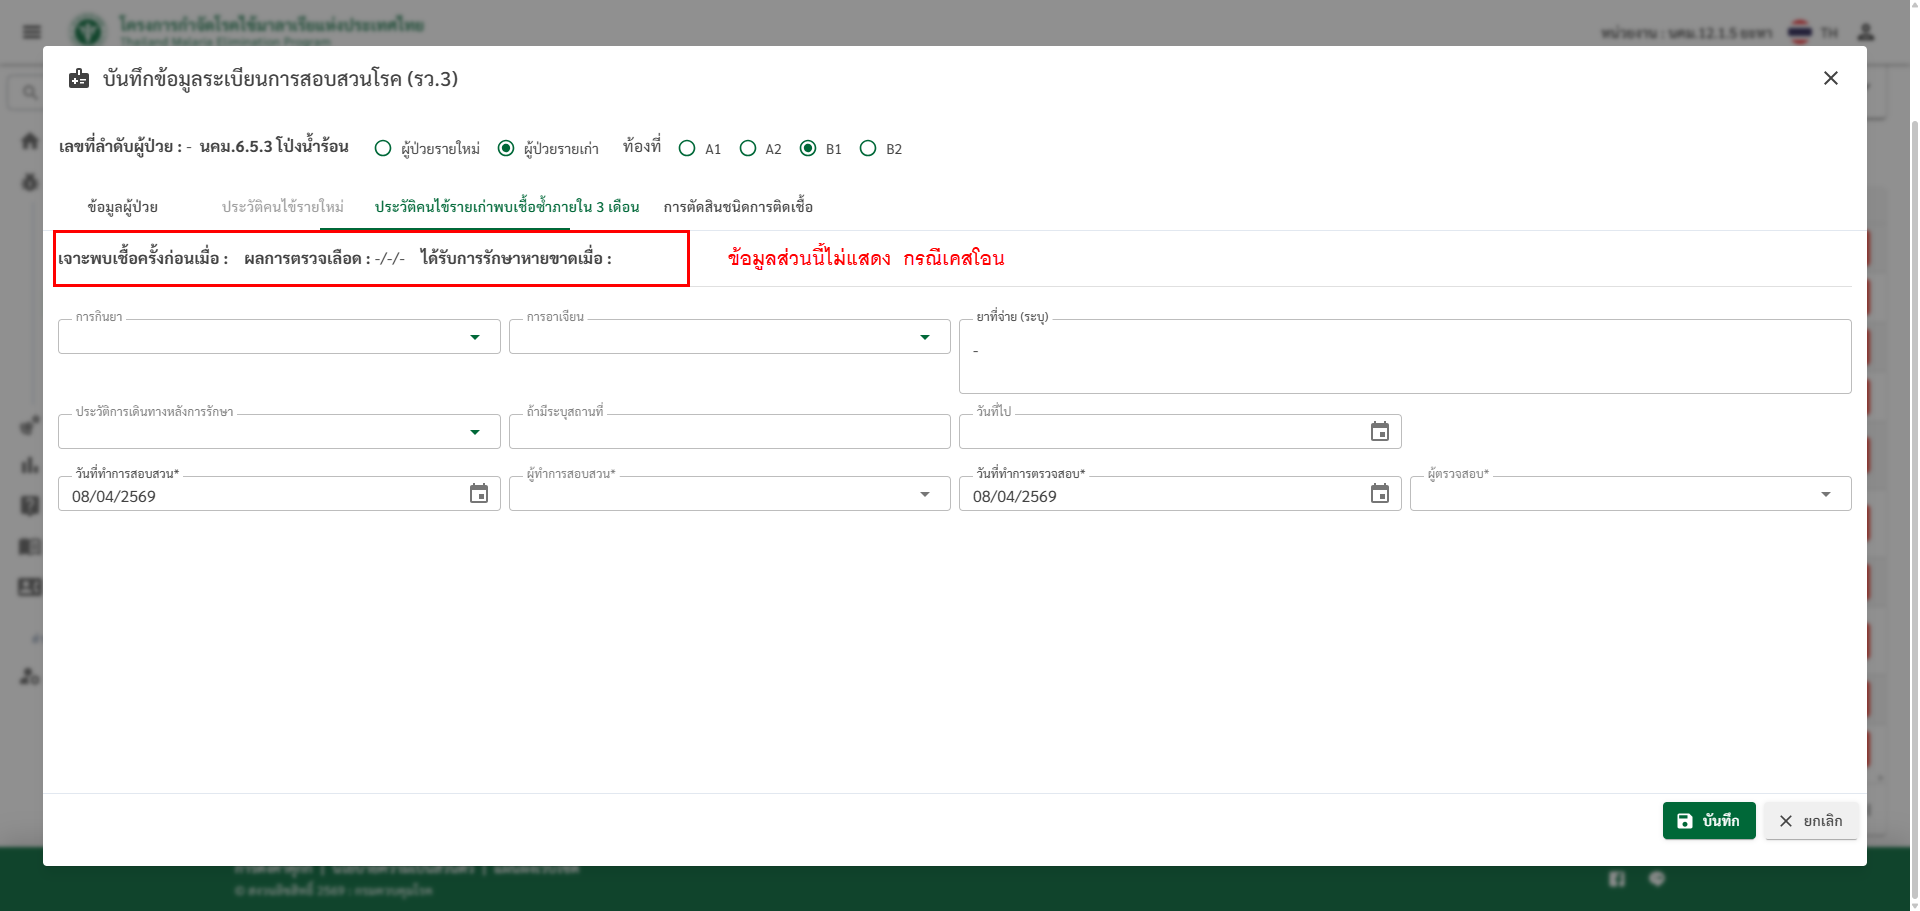Click the Thai flag language icon

click(x=1800, y=32)
